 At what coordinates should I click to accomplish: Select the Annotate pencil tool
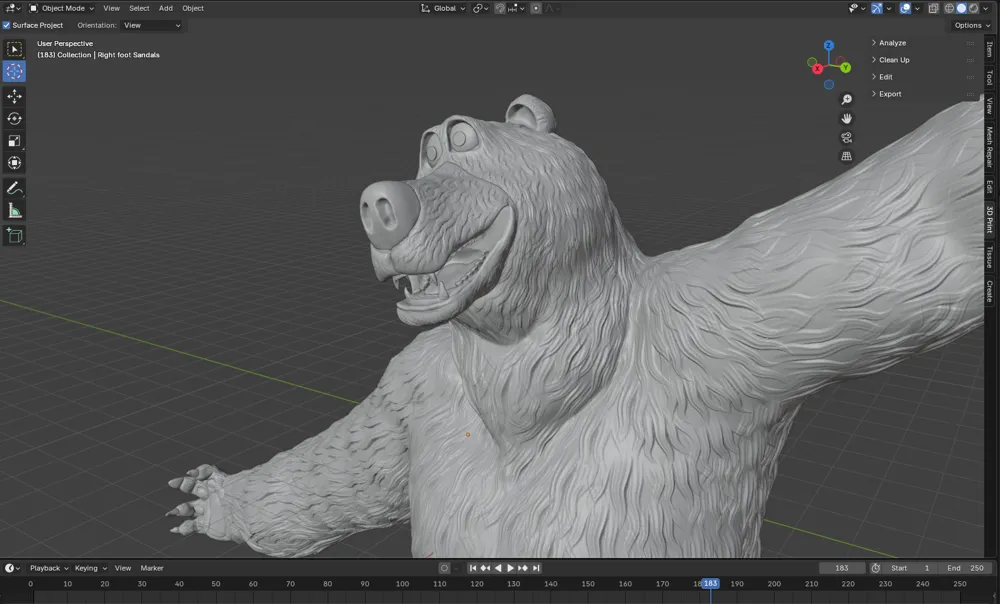(x=14, y=188)
